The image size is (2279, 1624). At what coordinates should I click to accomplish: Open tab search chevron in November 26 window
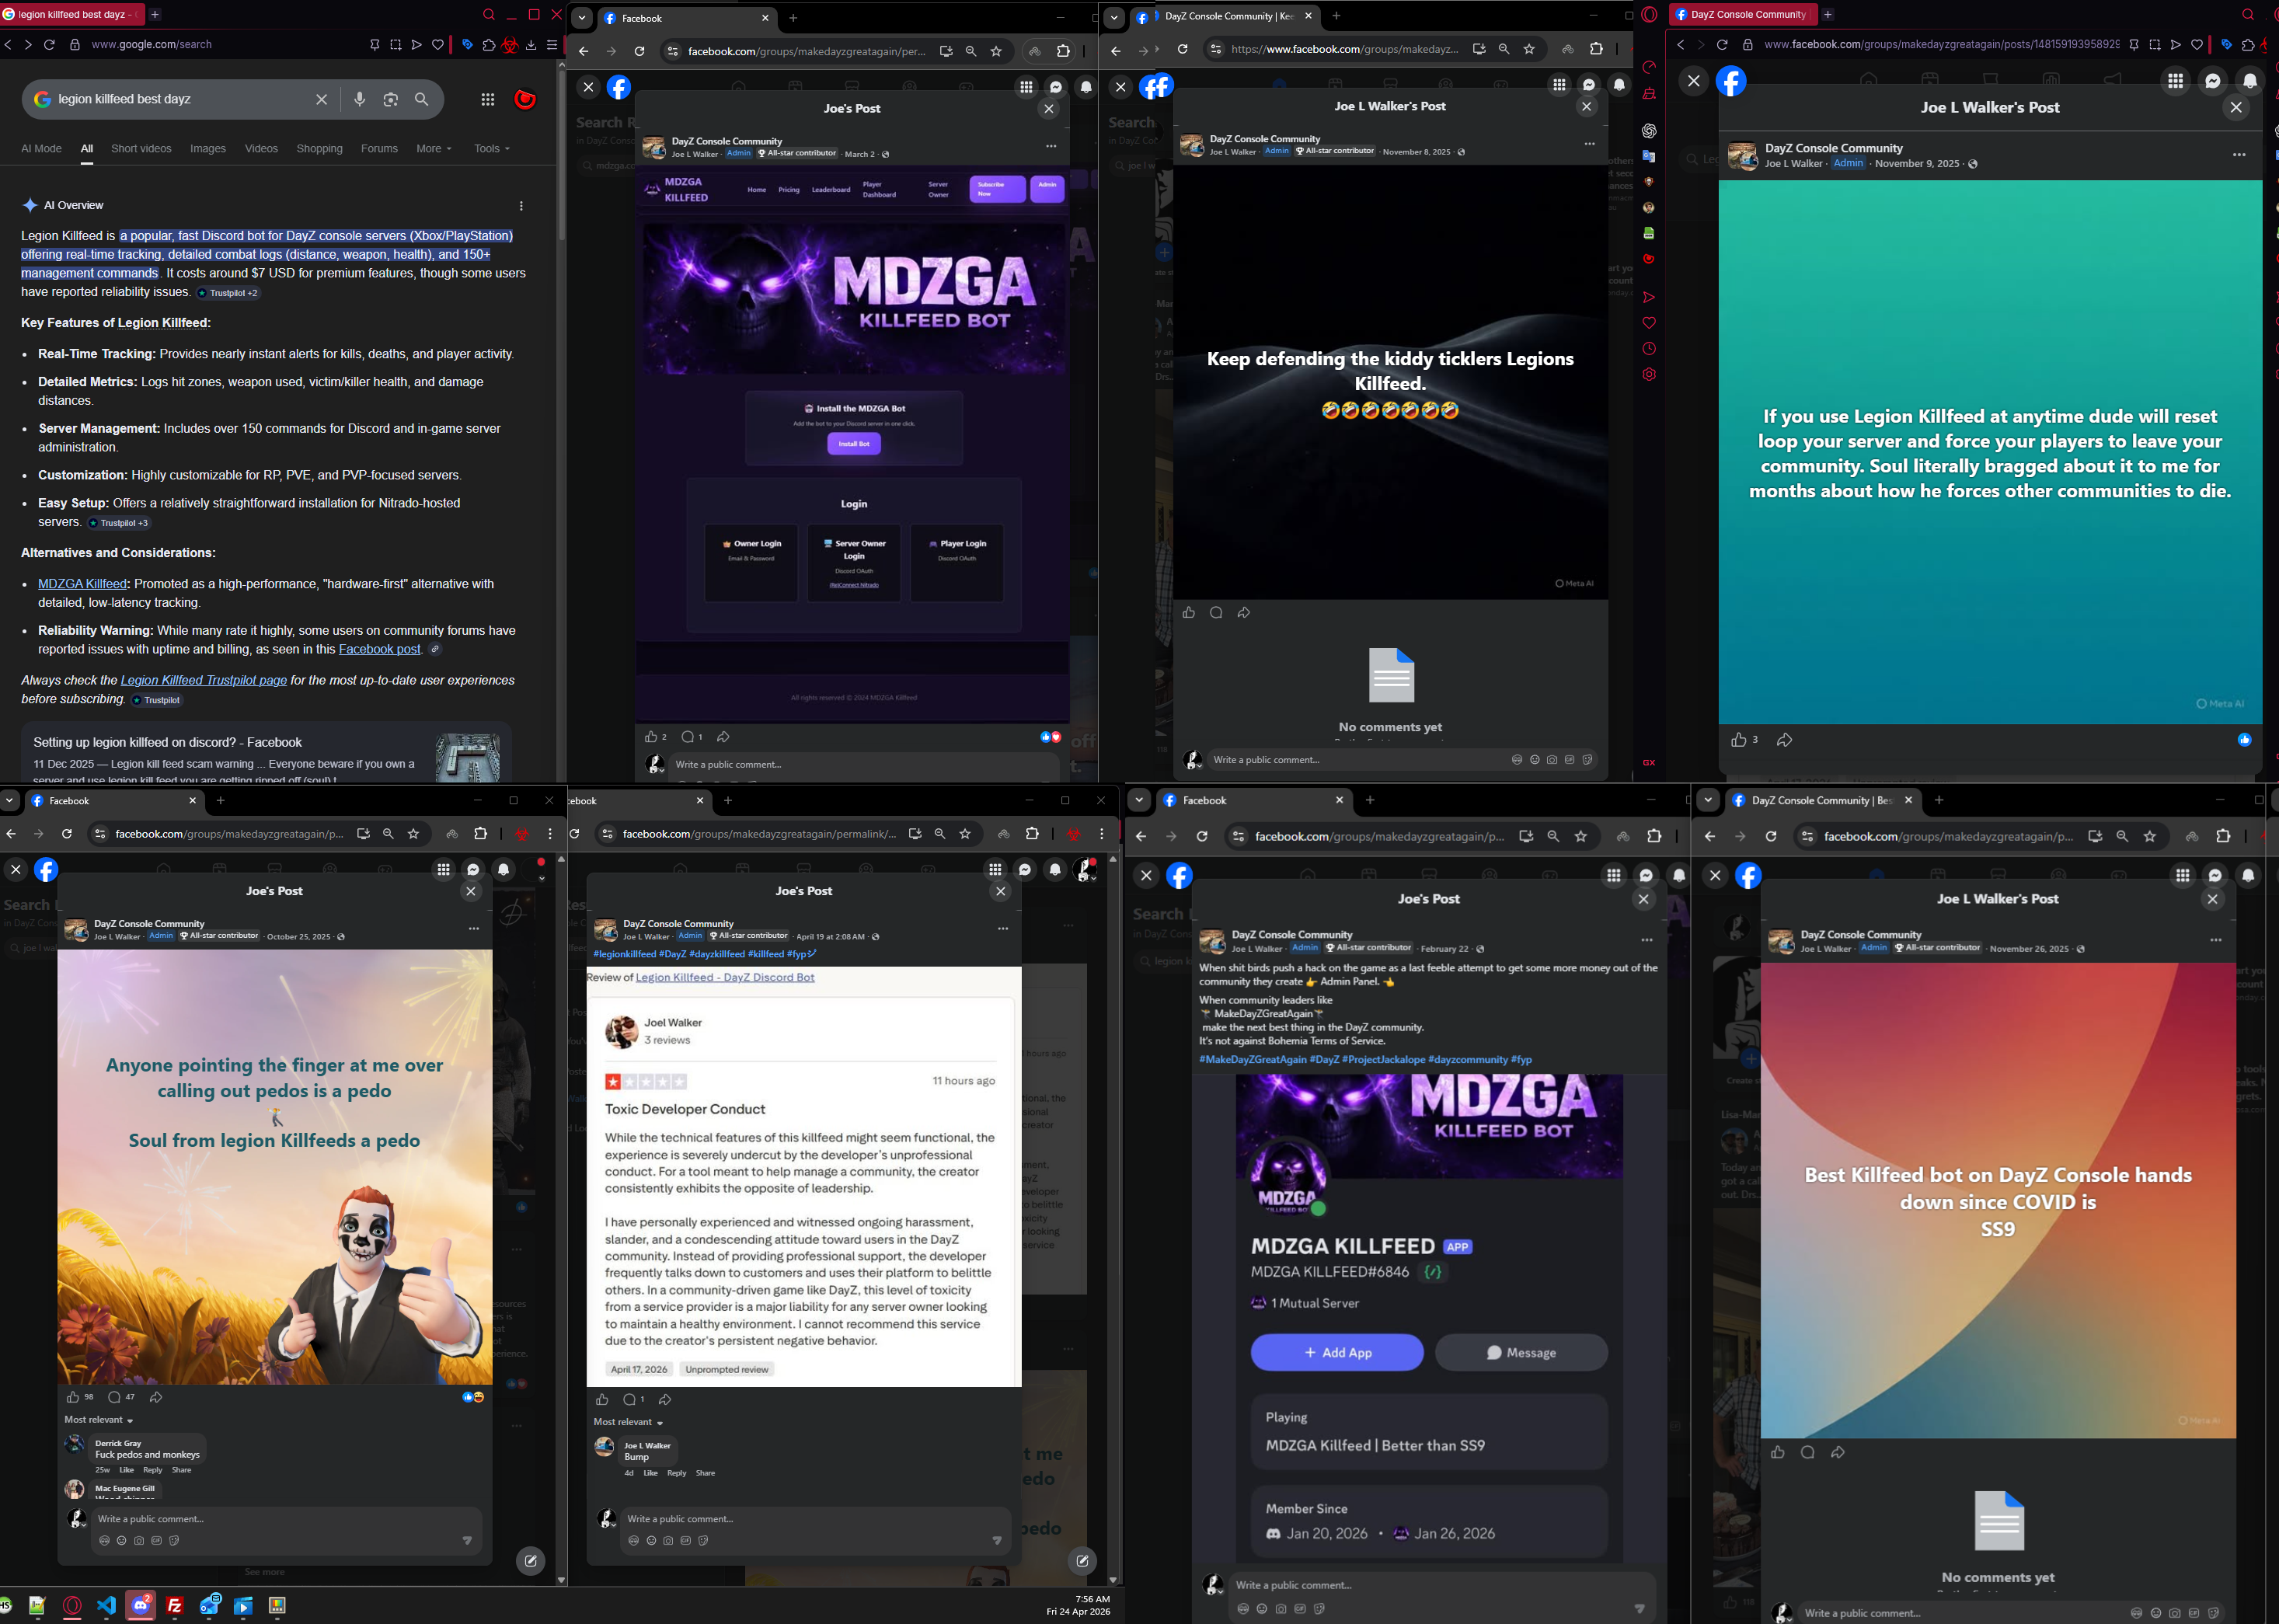[1708, 800]
